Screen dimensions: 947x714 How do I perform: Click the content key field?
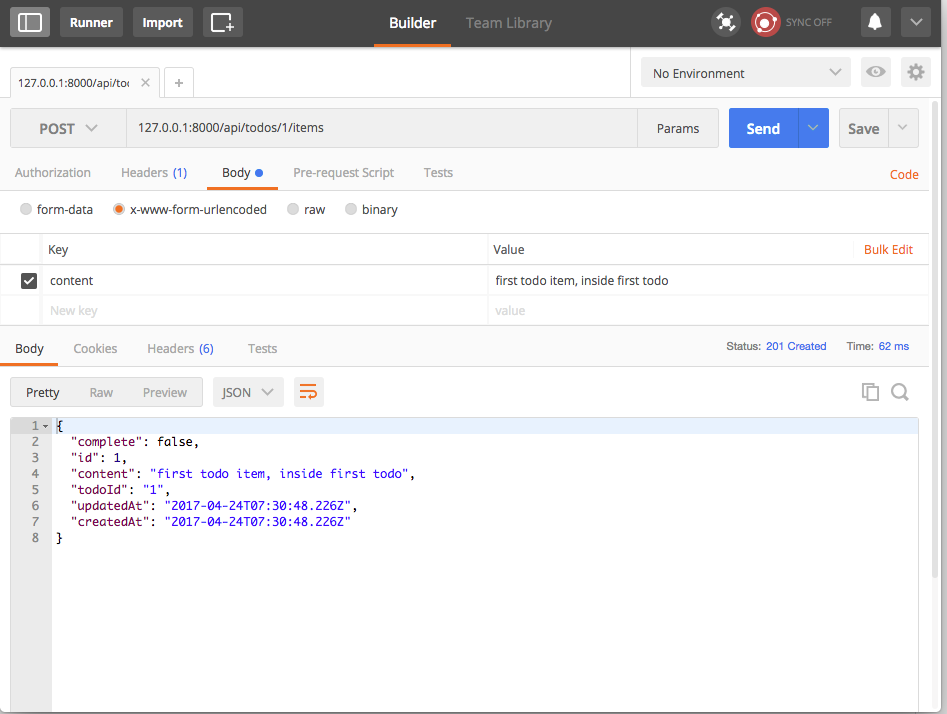tap(265, 281)
